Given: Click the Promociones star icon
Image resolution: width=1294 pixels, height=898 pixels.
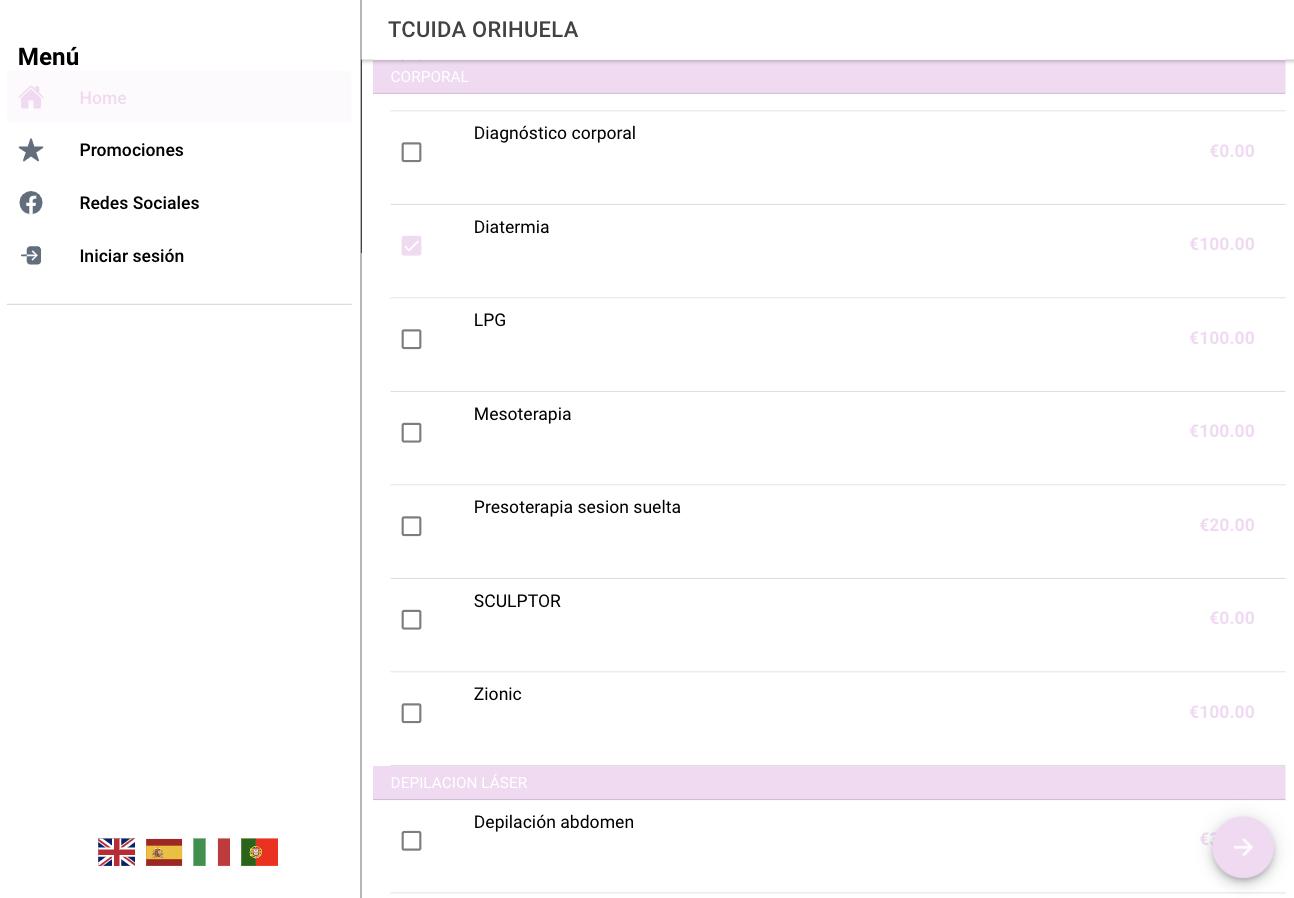Looking at the screenshot, I should click(x=31, y=150).
